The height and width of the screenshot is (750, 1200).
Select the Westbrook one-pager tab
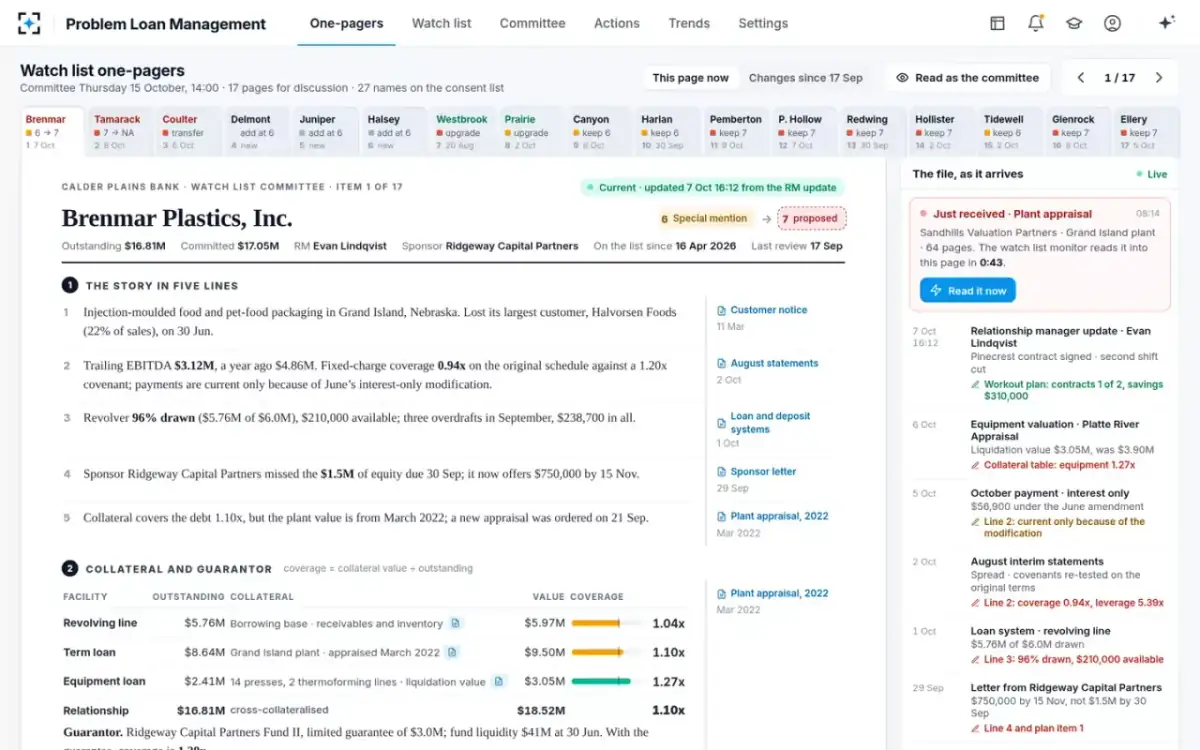point(463,132)
